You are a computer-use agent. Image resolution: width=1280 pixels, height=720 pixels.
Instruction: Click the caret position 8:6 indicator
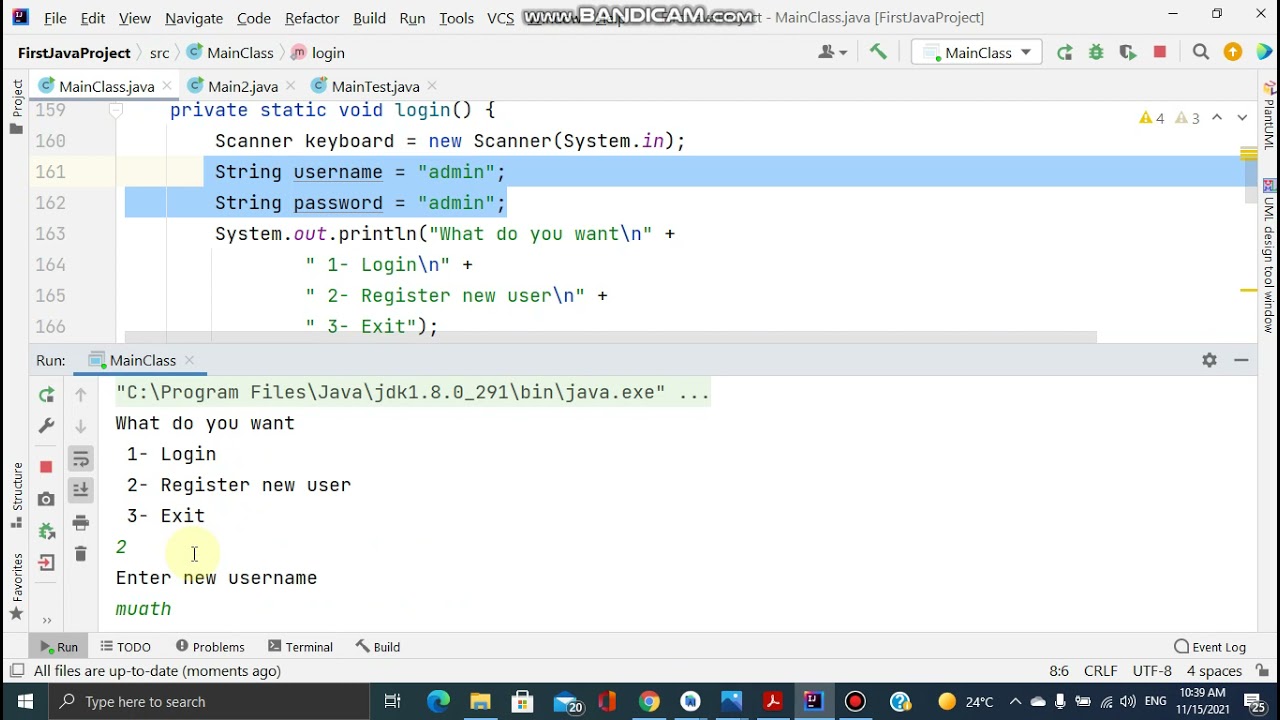point(1059,671)
